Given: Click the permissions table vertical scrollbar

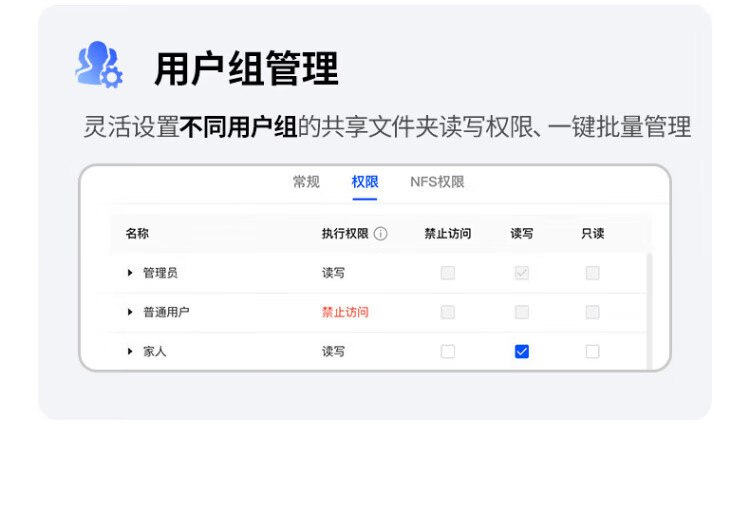Looking at the screenshot, I should click(x=649, y=310).
